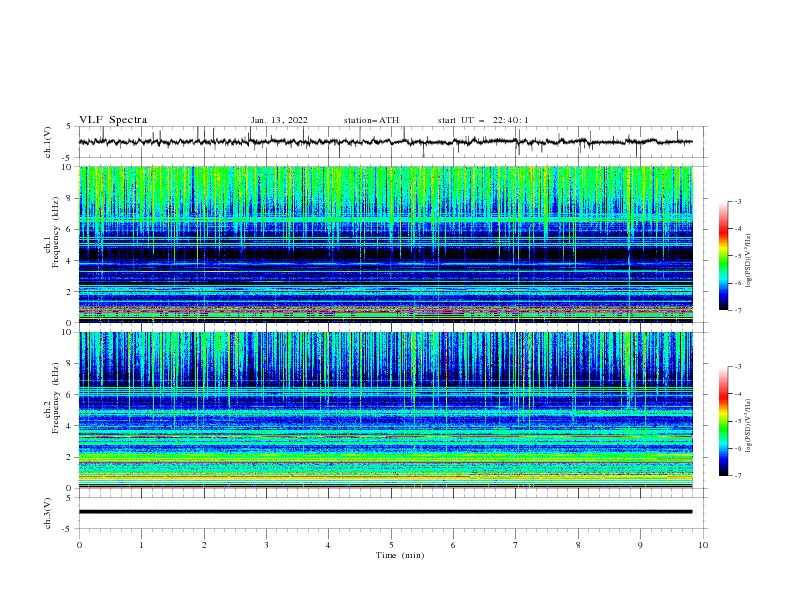Click the "-3" tick on lower color bar
This screenshot has height=612, width=792.
click(737, 367)
